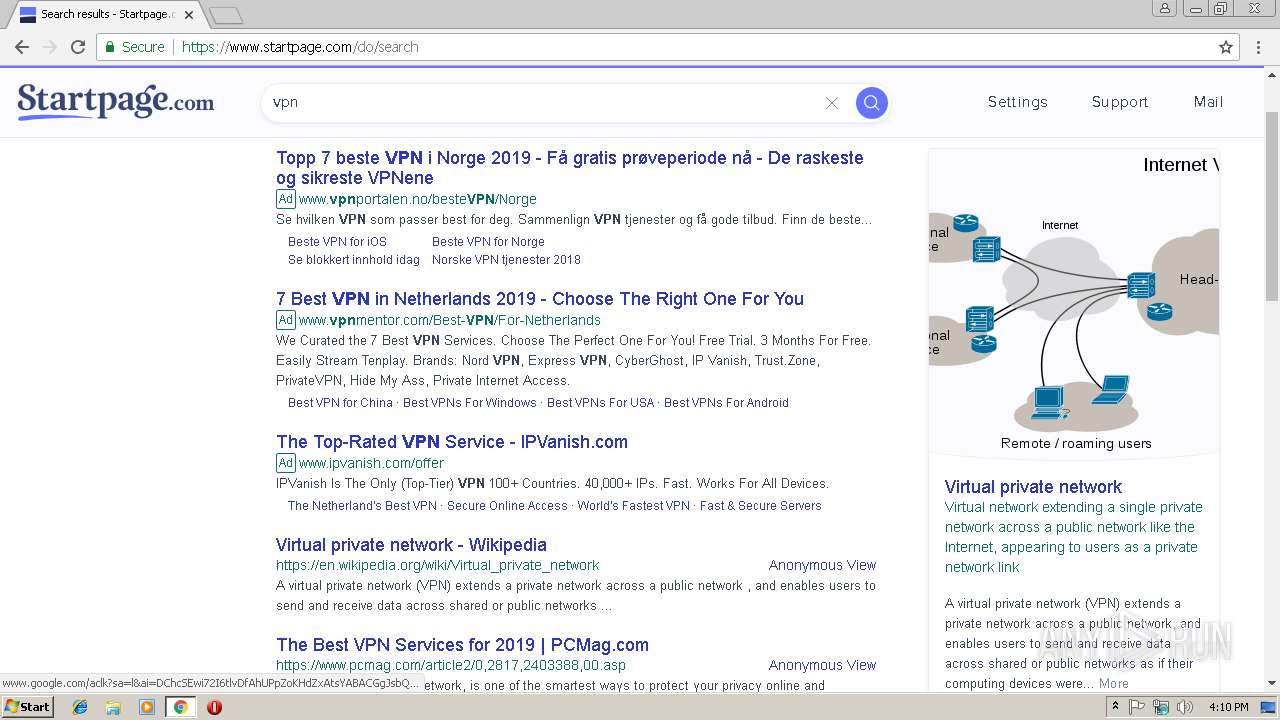Open The Top-Rated VPN Service IPVanish link
Viewport: 1280px width, 720px height.
click(x=452, y=442)
